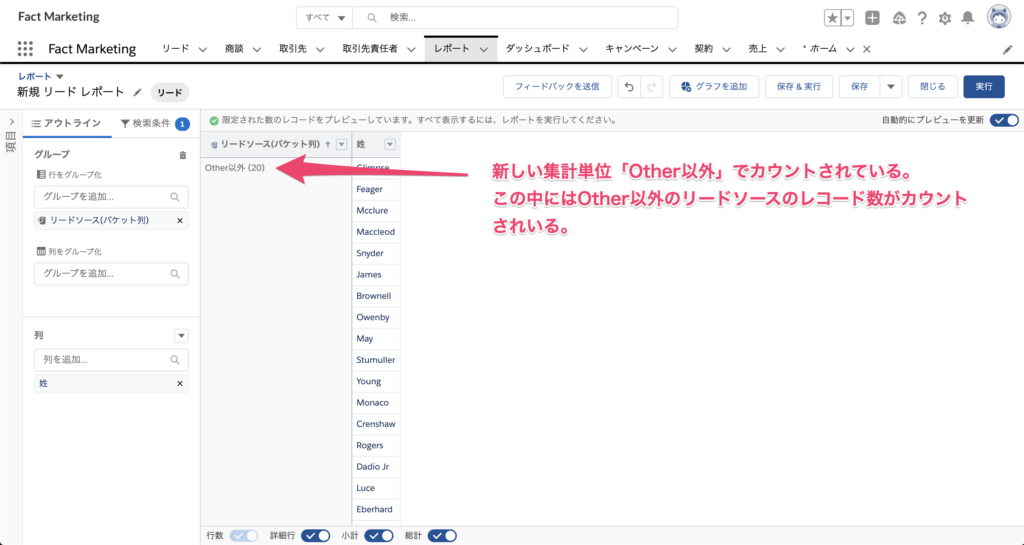Click the Favorites star icon
The width and height of the screenshot is (1024, 545).
coord(832,18)
